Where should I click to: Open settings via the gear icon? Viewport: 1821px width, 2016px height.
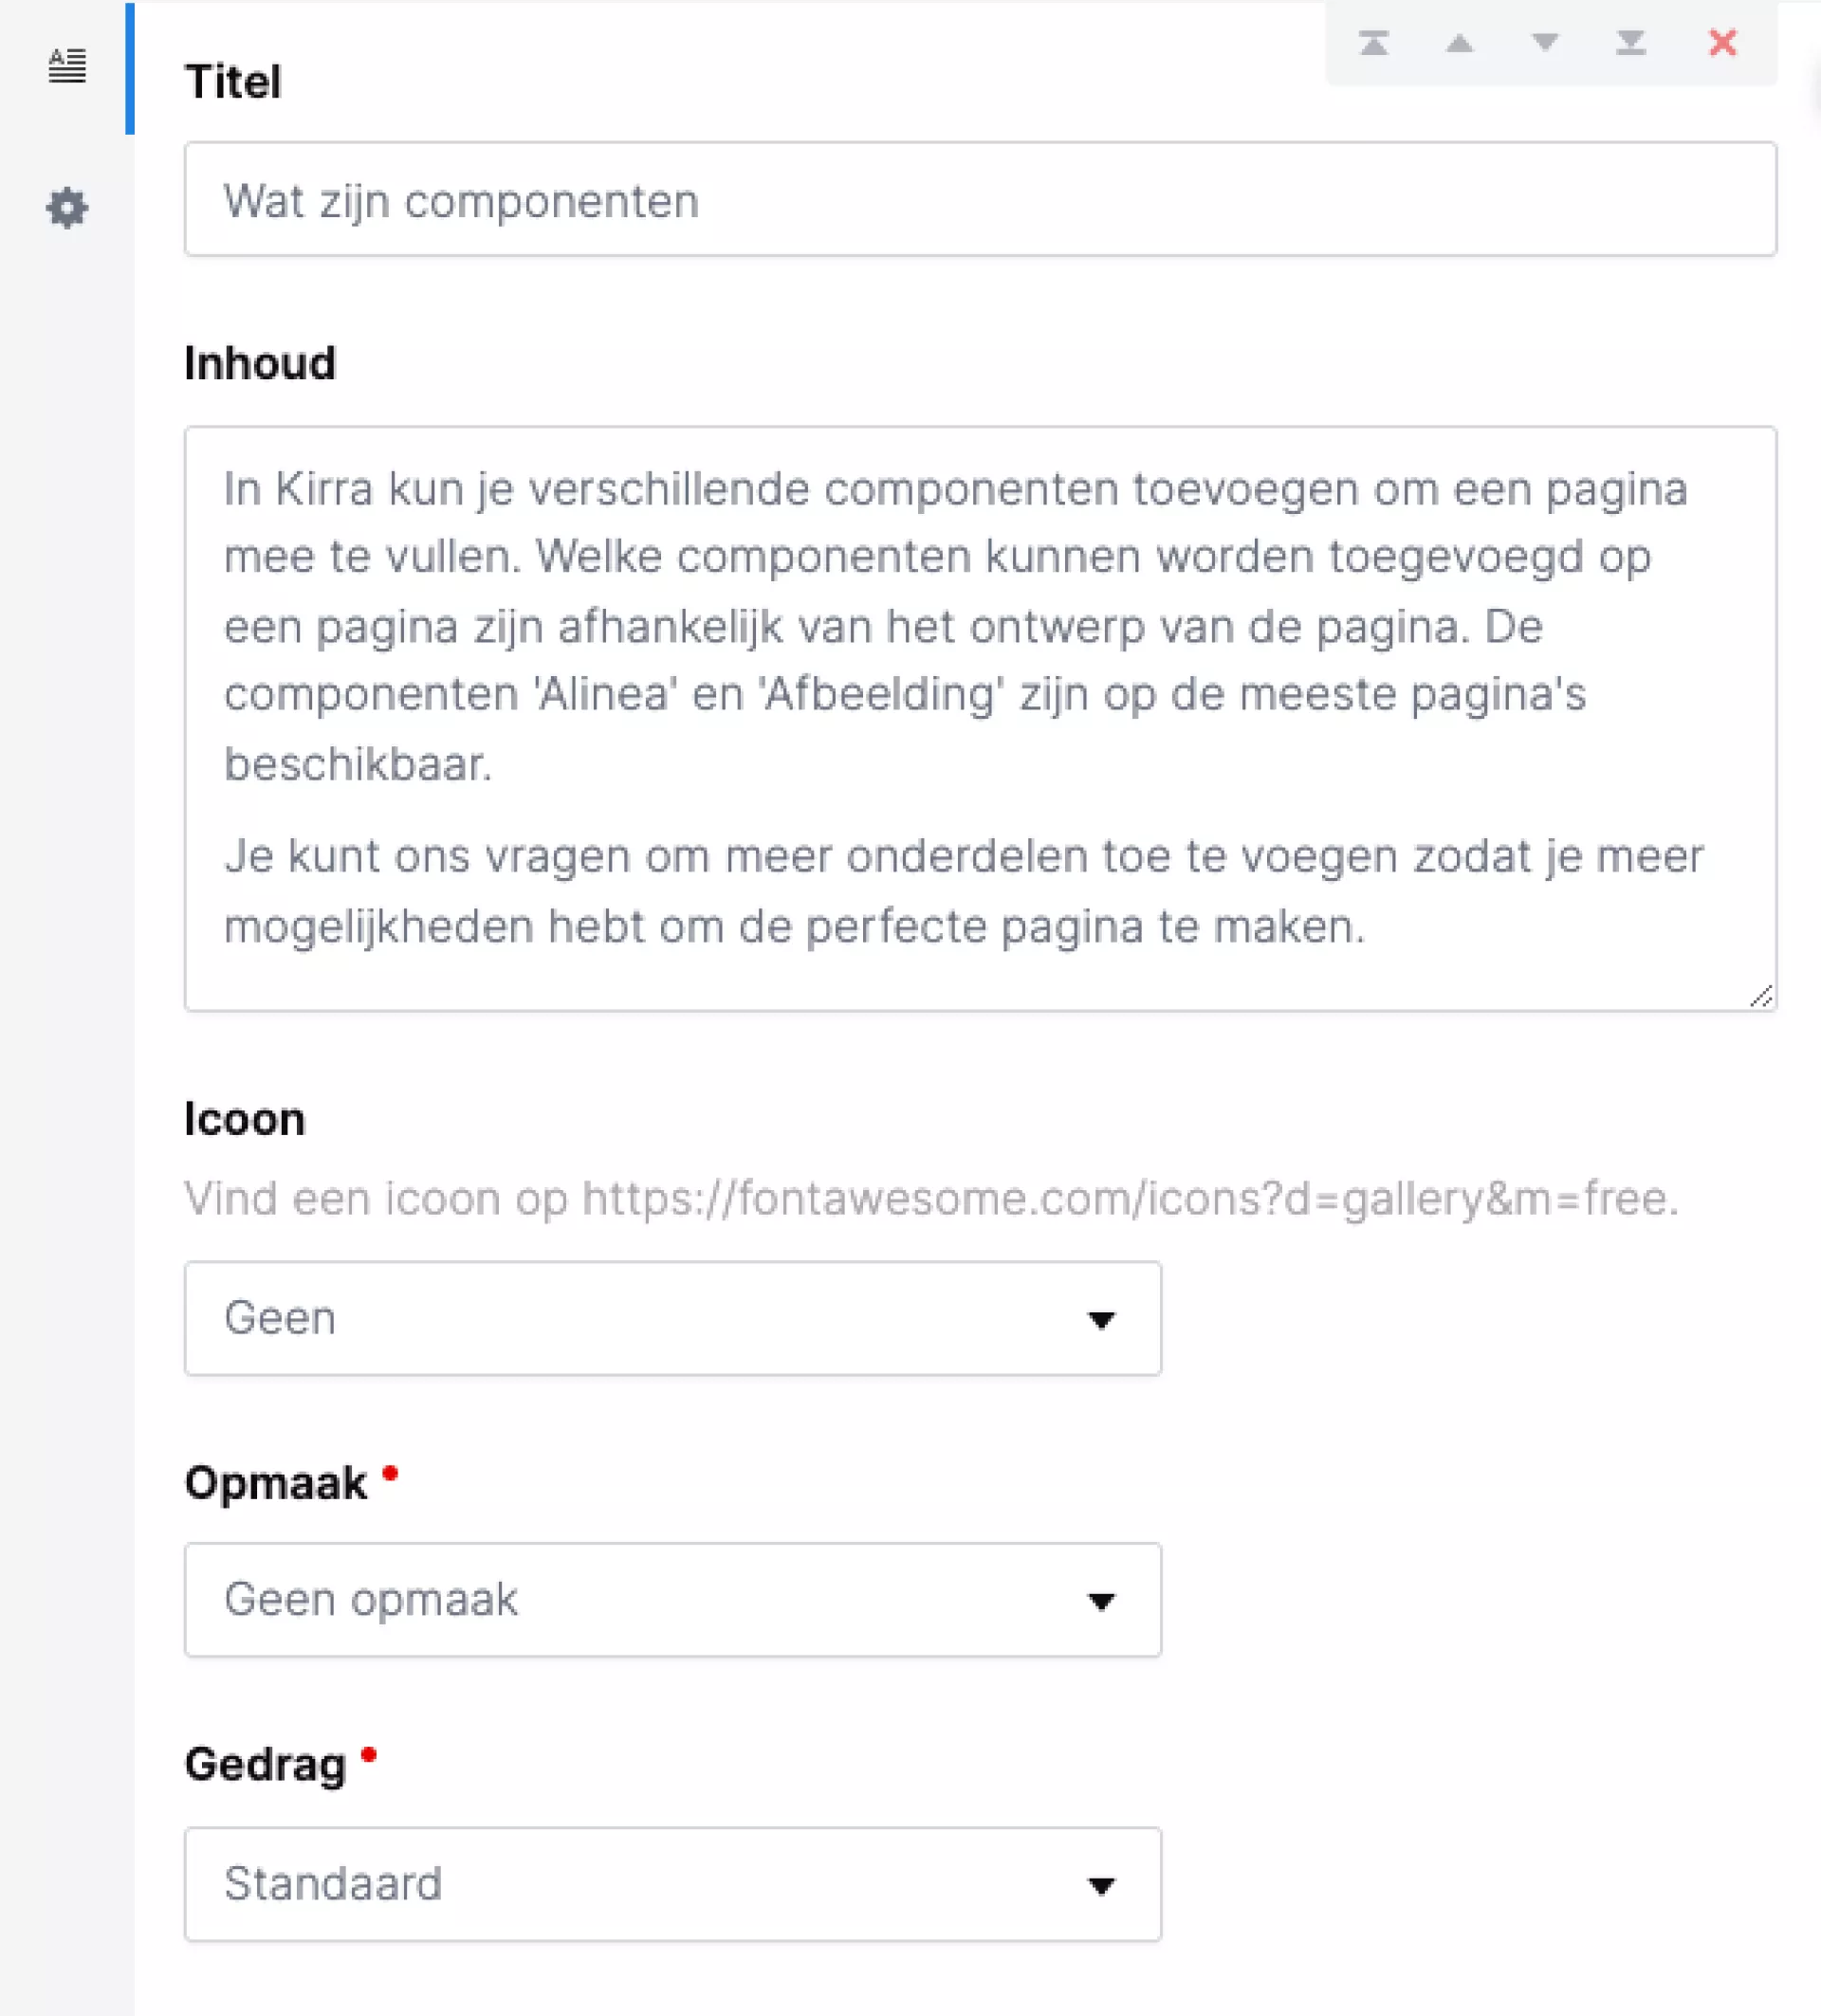(67, 208)
